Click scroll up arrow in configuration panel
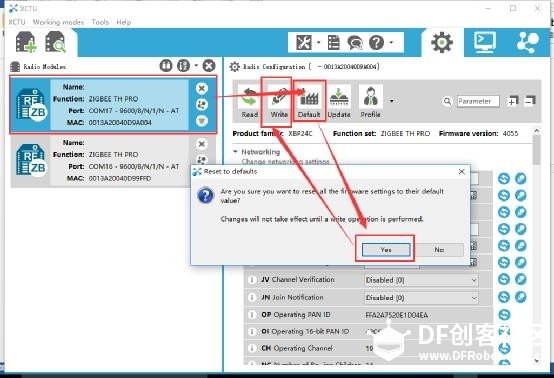 pos(537,131)
